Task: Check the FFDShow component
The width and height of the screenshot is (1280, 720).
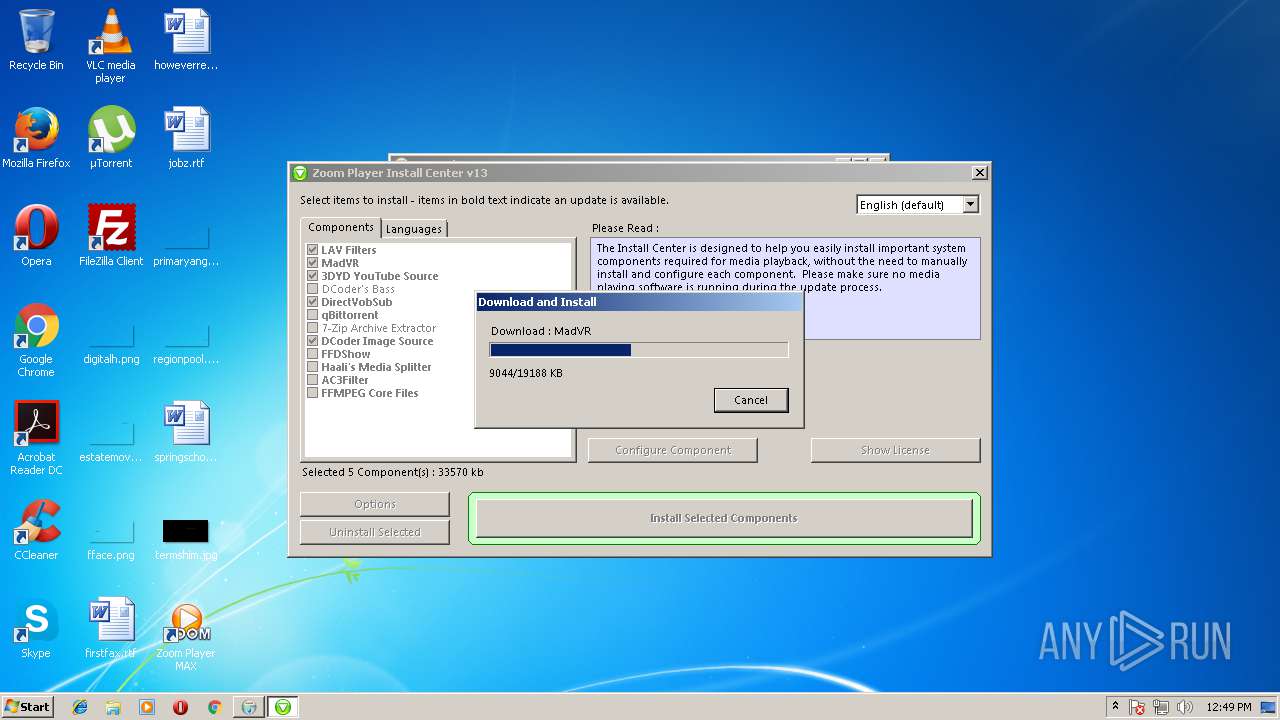Action: [x=313, y=354]
